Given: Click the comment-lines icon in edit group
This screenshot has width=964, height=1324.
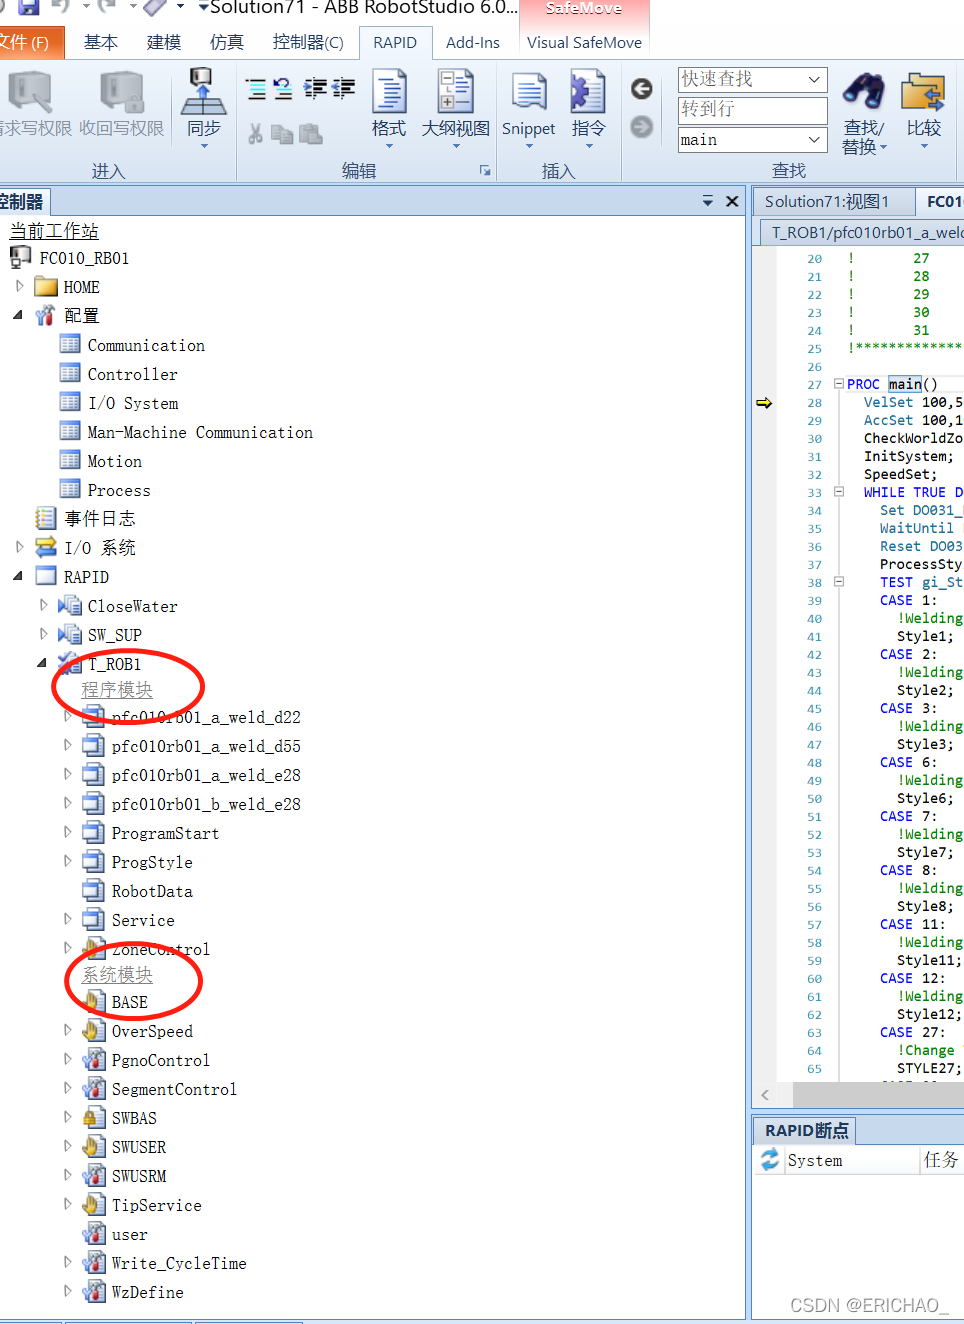Looking at the screenshot, I should 257,89.
